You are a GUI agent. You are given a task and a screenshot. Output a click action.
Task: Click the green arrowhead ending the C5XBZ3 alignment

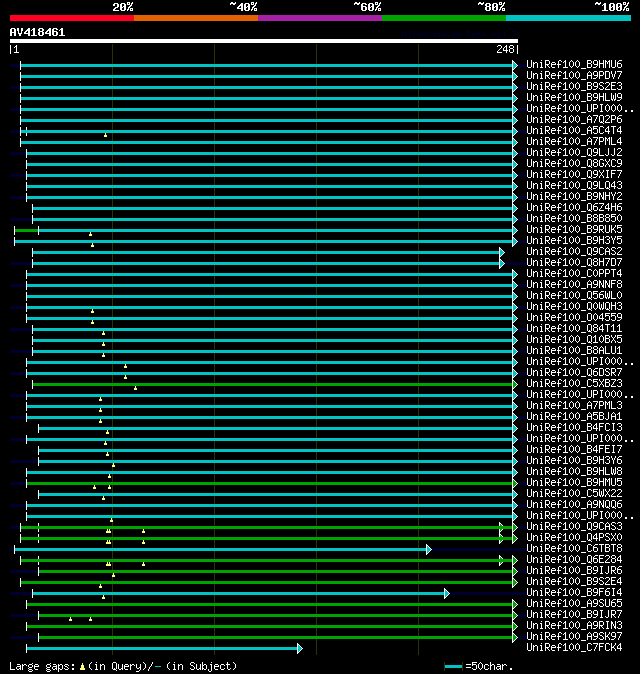(515, 384)
